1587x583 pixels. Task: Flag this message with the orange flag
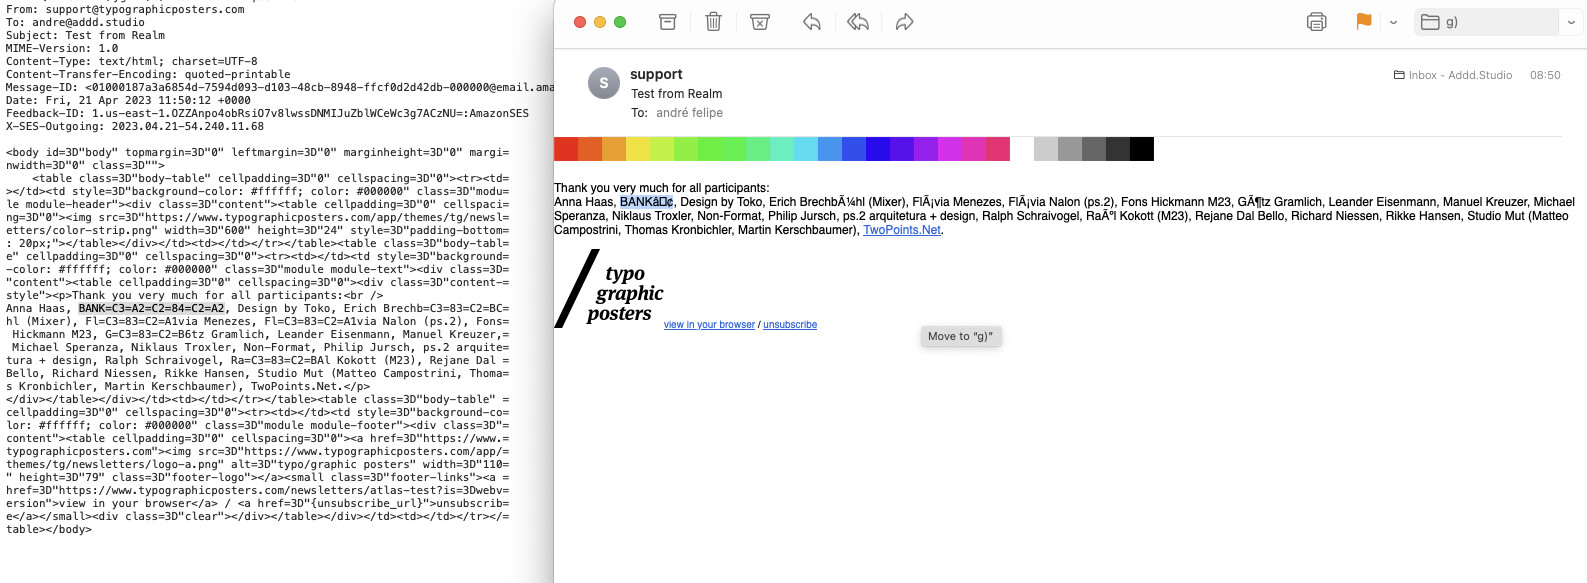click(x=1363, y=22)
